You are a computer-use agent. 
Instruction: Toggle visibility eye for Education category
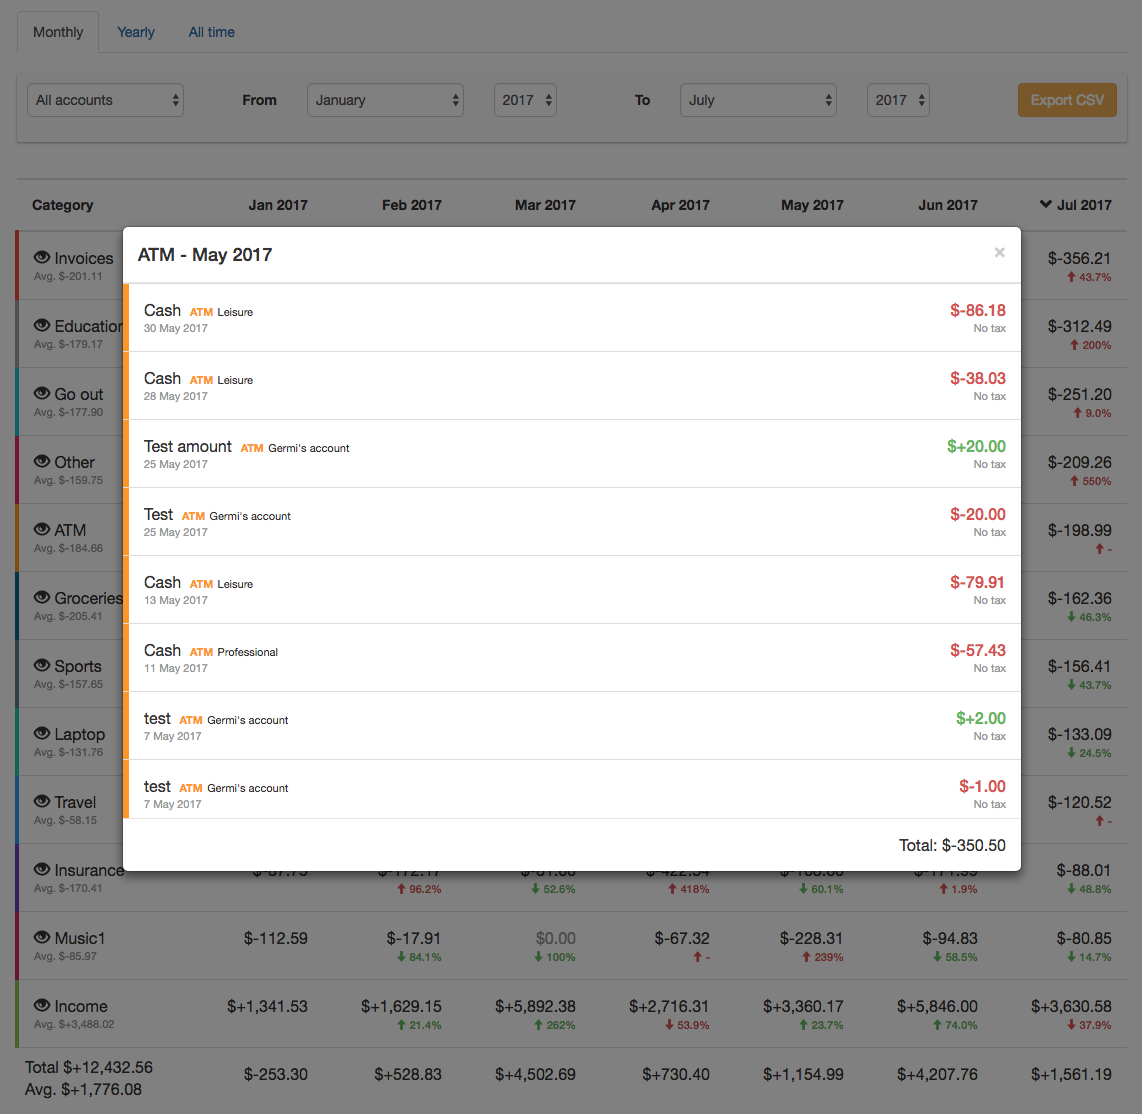(x=42, y=325)
